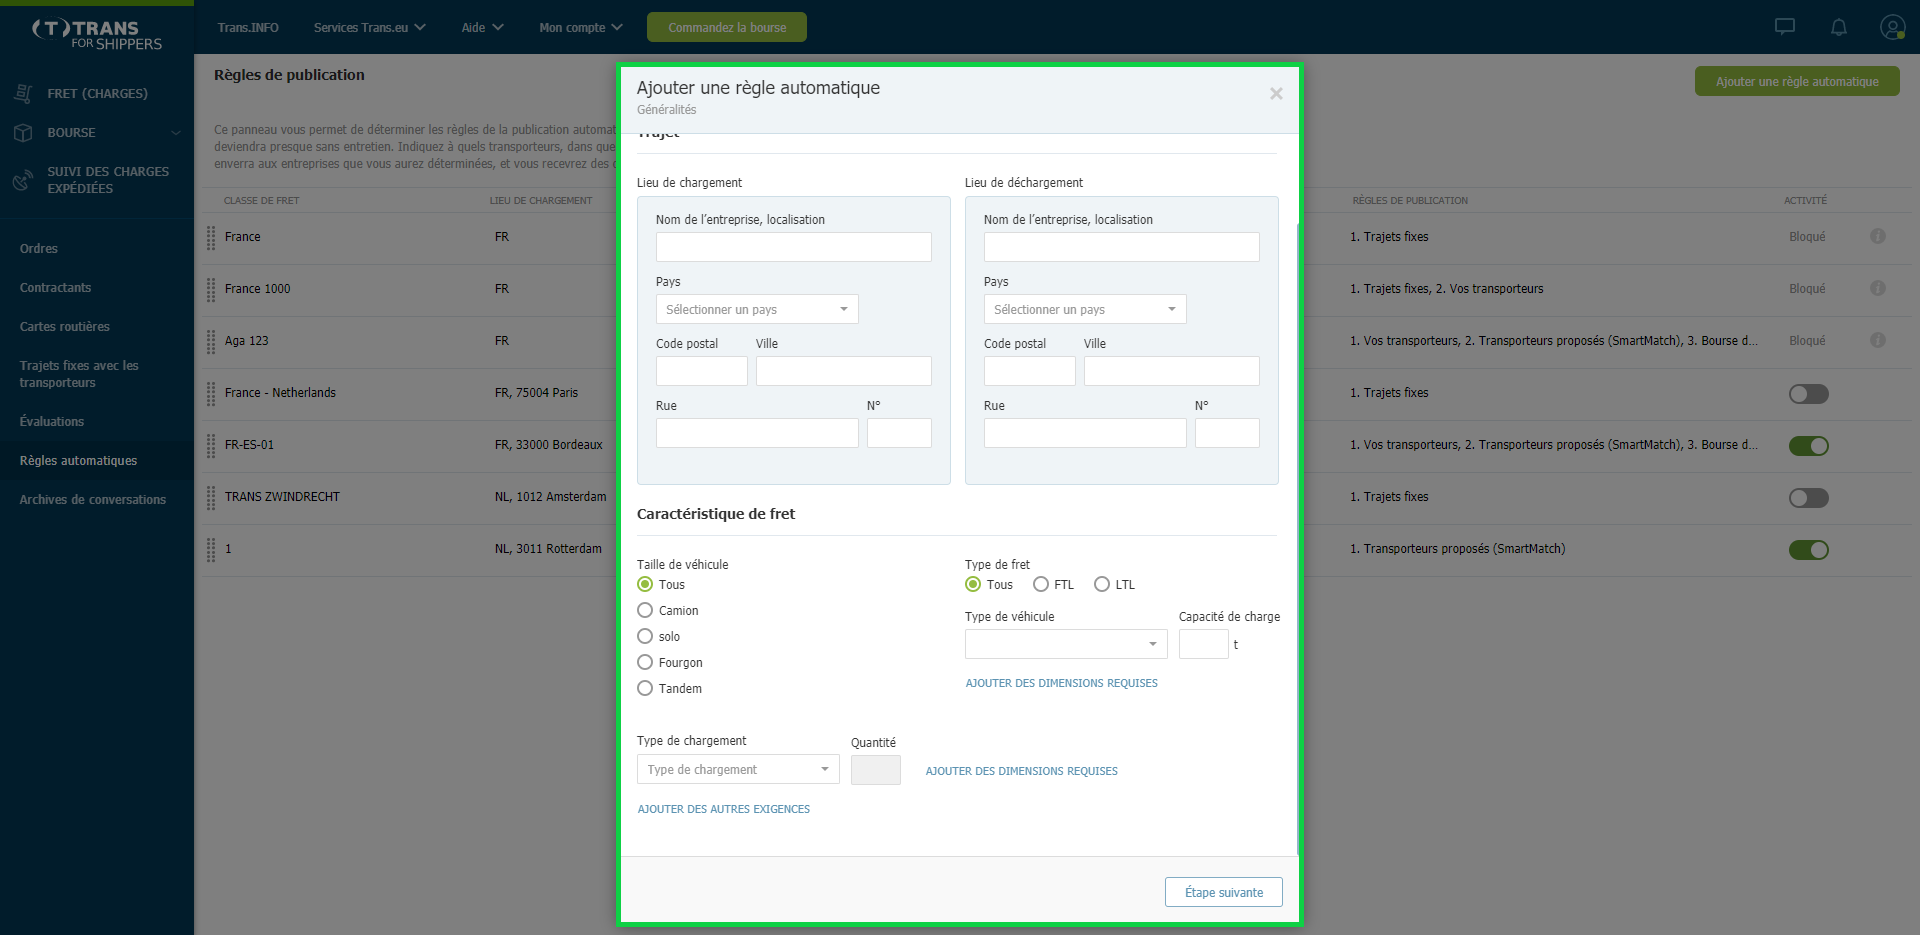
Task: Focus Quantité field
Action: [x=876, y=770]
